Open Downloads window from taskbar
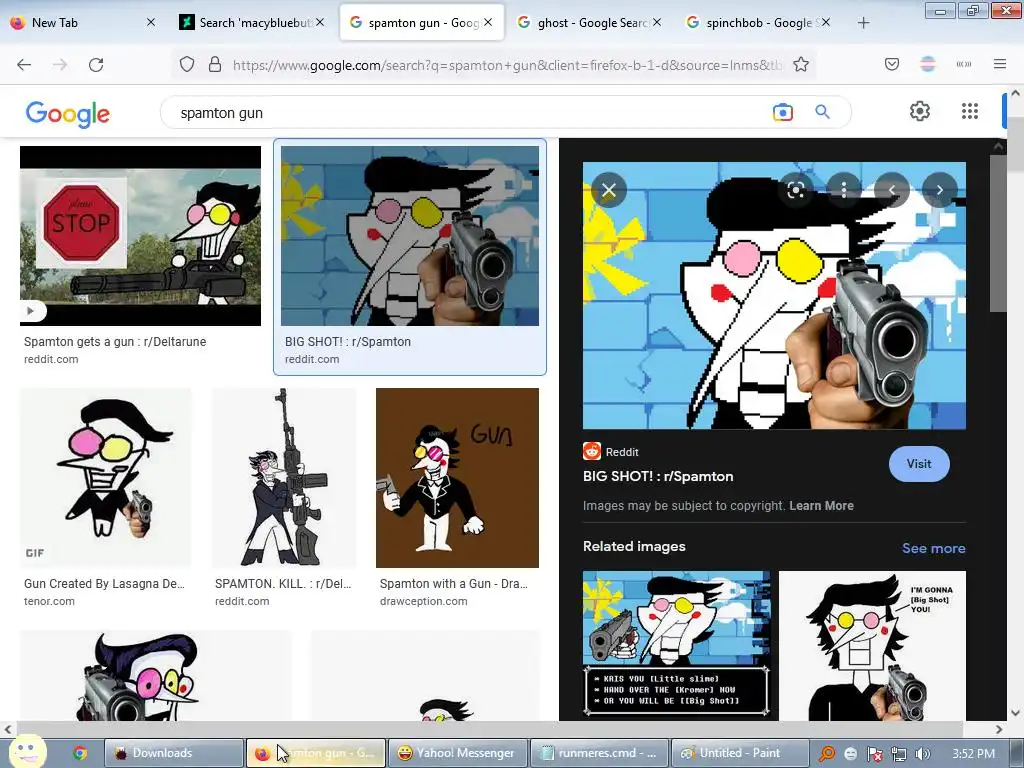 pyautogui.click(x=173, y=753)
